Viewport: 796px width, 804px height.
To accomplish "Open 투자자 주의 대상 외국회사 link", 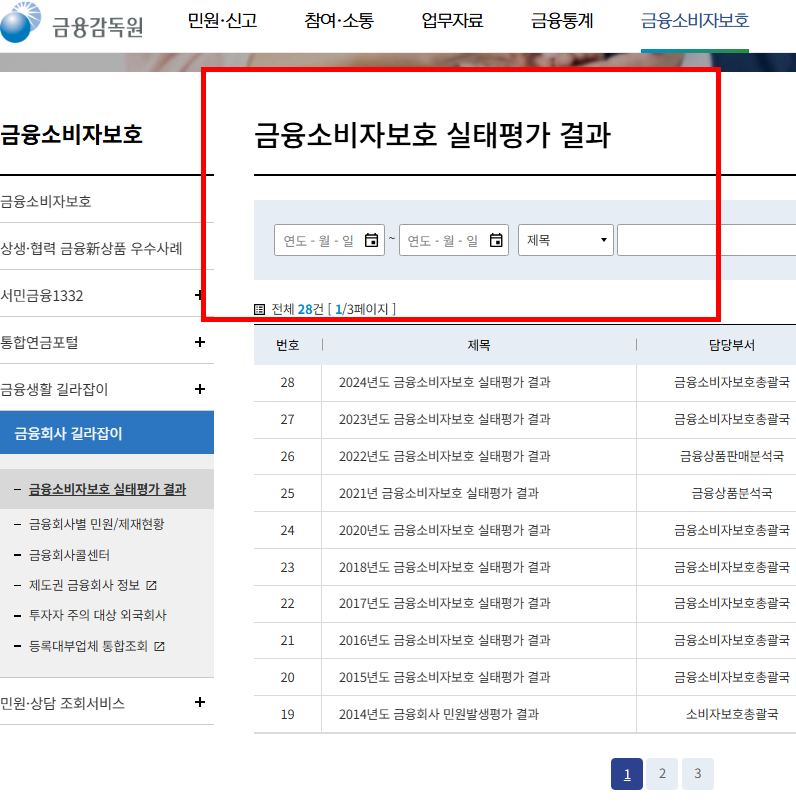I will 97,615.
